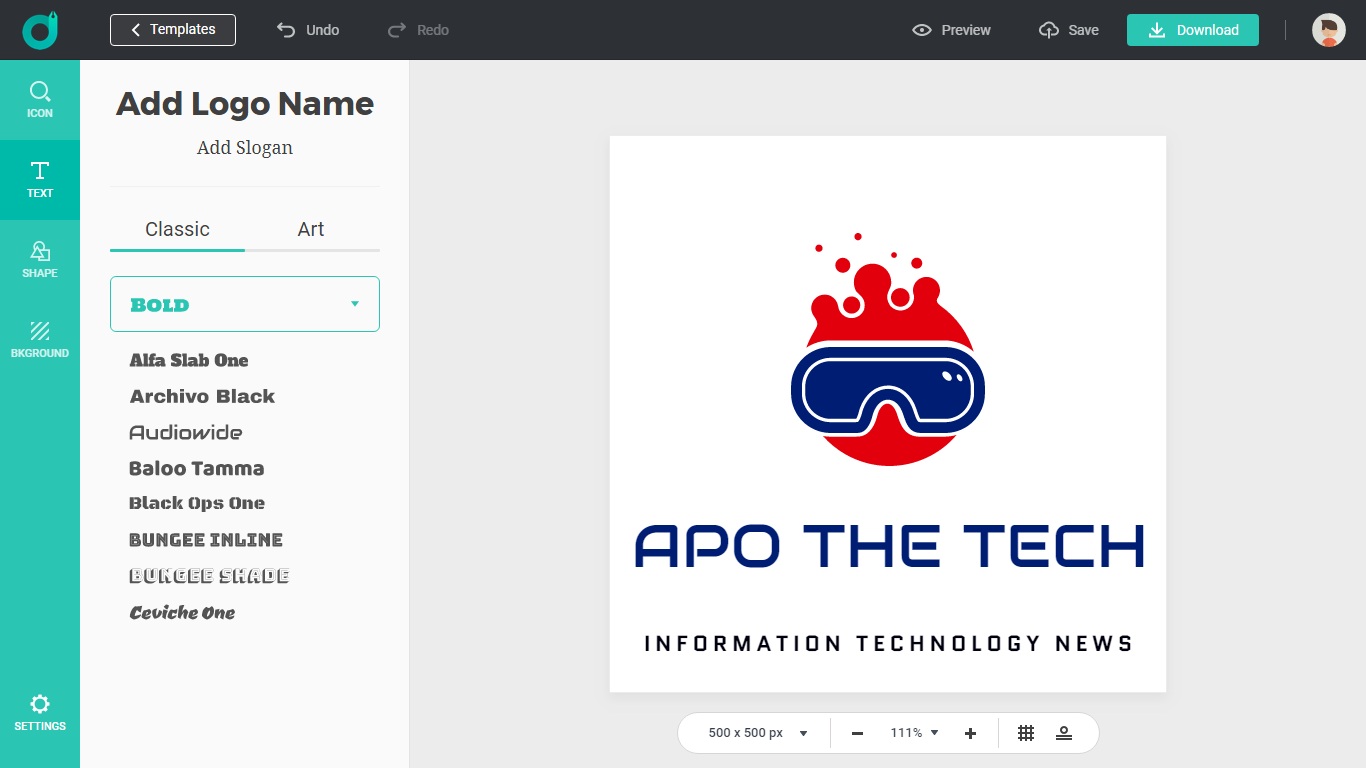Add a slogan text

[x=245, y=148]
